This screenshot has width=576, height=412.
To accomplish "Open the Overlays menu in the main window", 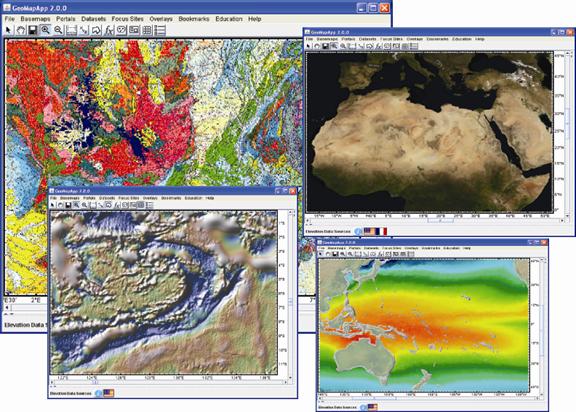I will click(x=161, y=19).
